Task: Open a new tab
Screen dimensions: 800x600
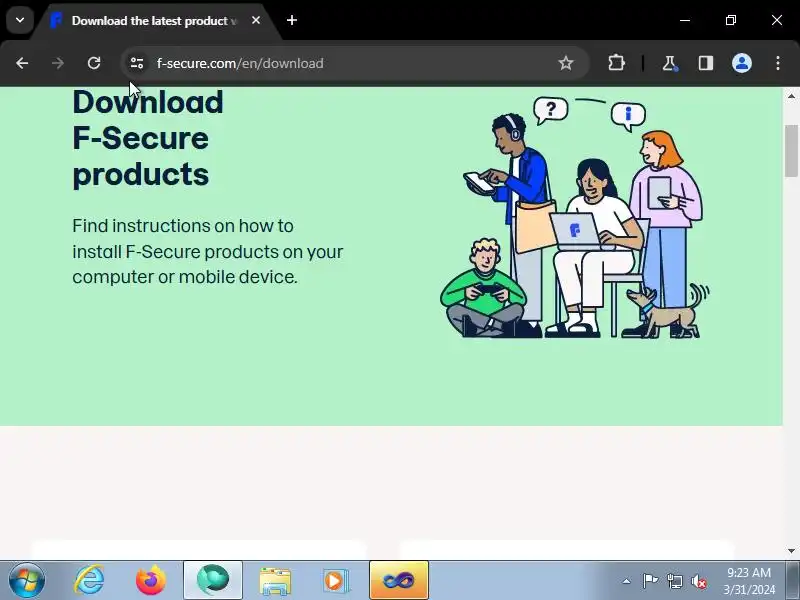Action: 292,20
